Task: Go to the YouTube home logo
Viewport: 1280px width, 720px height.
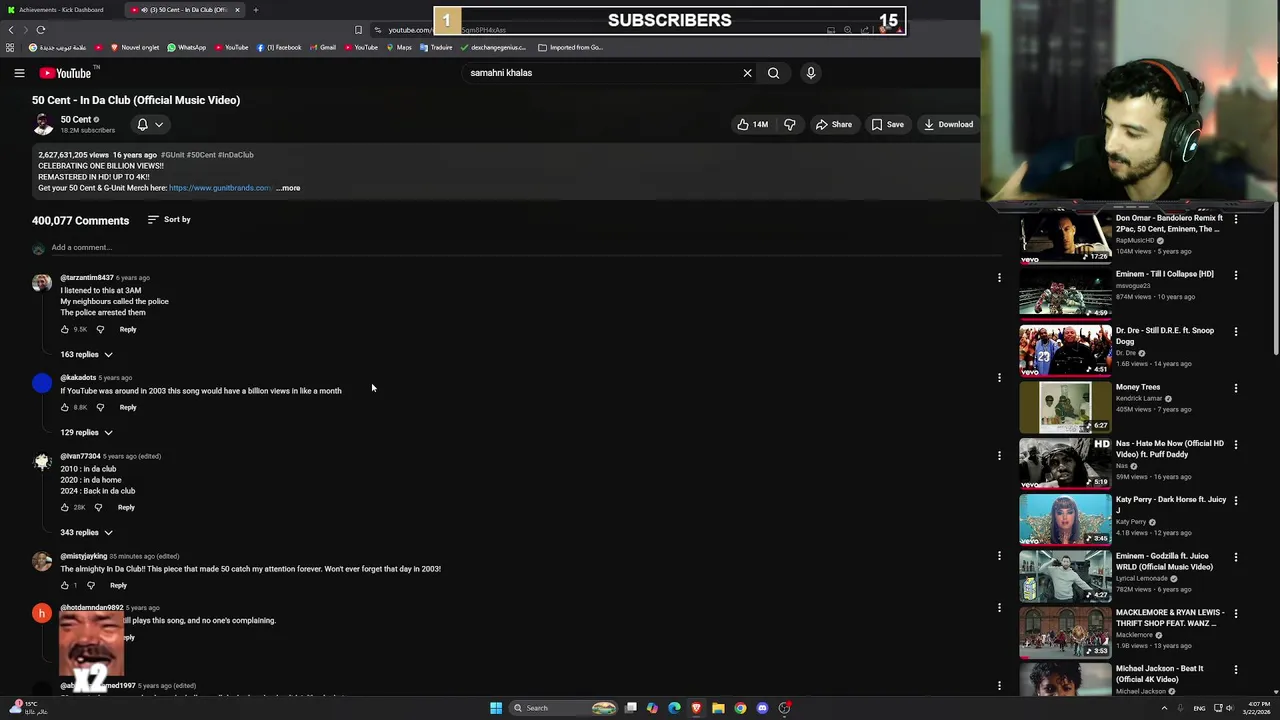Action: click(x=66, y=73)
